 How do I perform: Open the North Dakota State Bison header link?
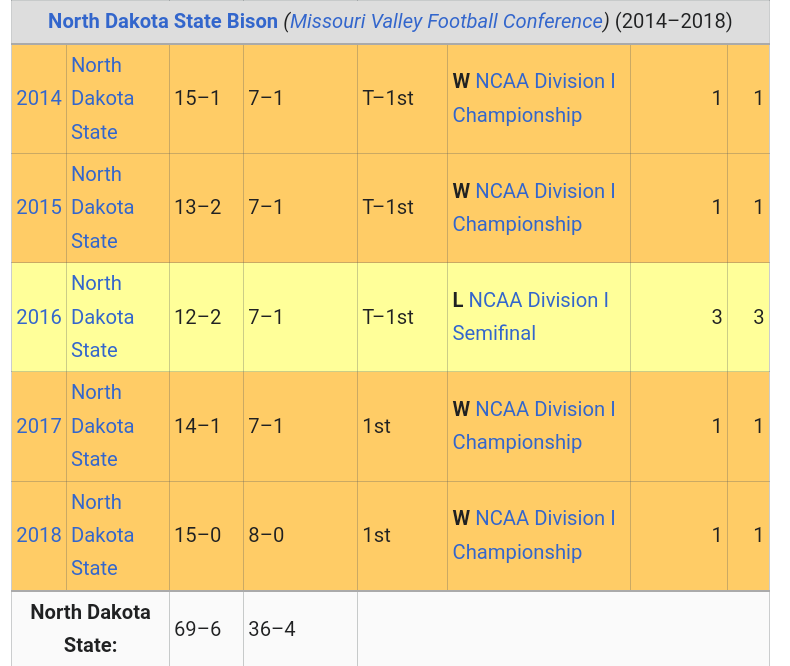[x=163, y=21]
